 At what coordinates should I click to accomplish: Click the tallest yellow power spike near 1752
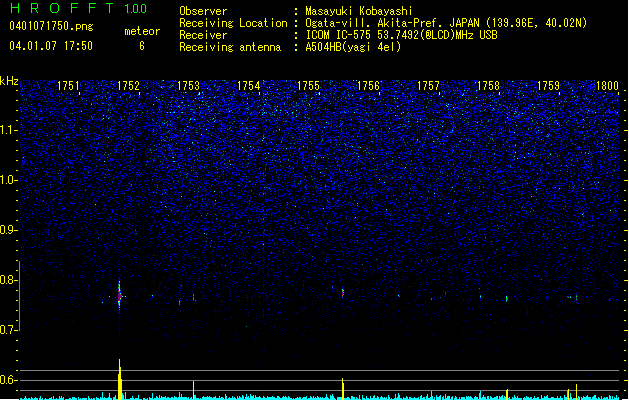[120, 379]
